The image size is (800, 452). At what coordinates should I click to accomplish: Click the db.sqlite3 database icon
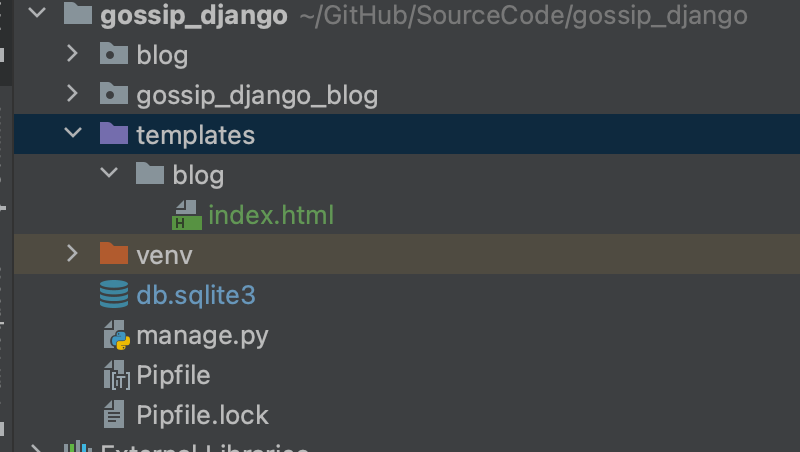pos(114,294)
